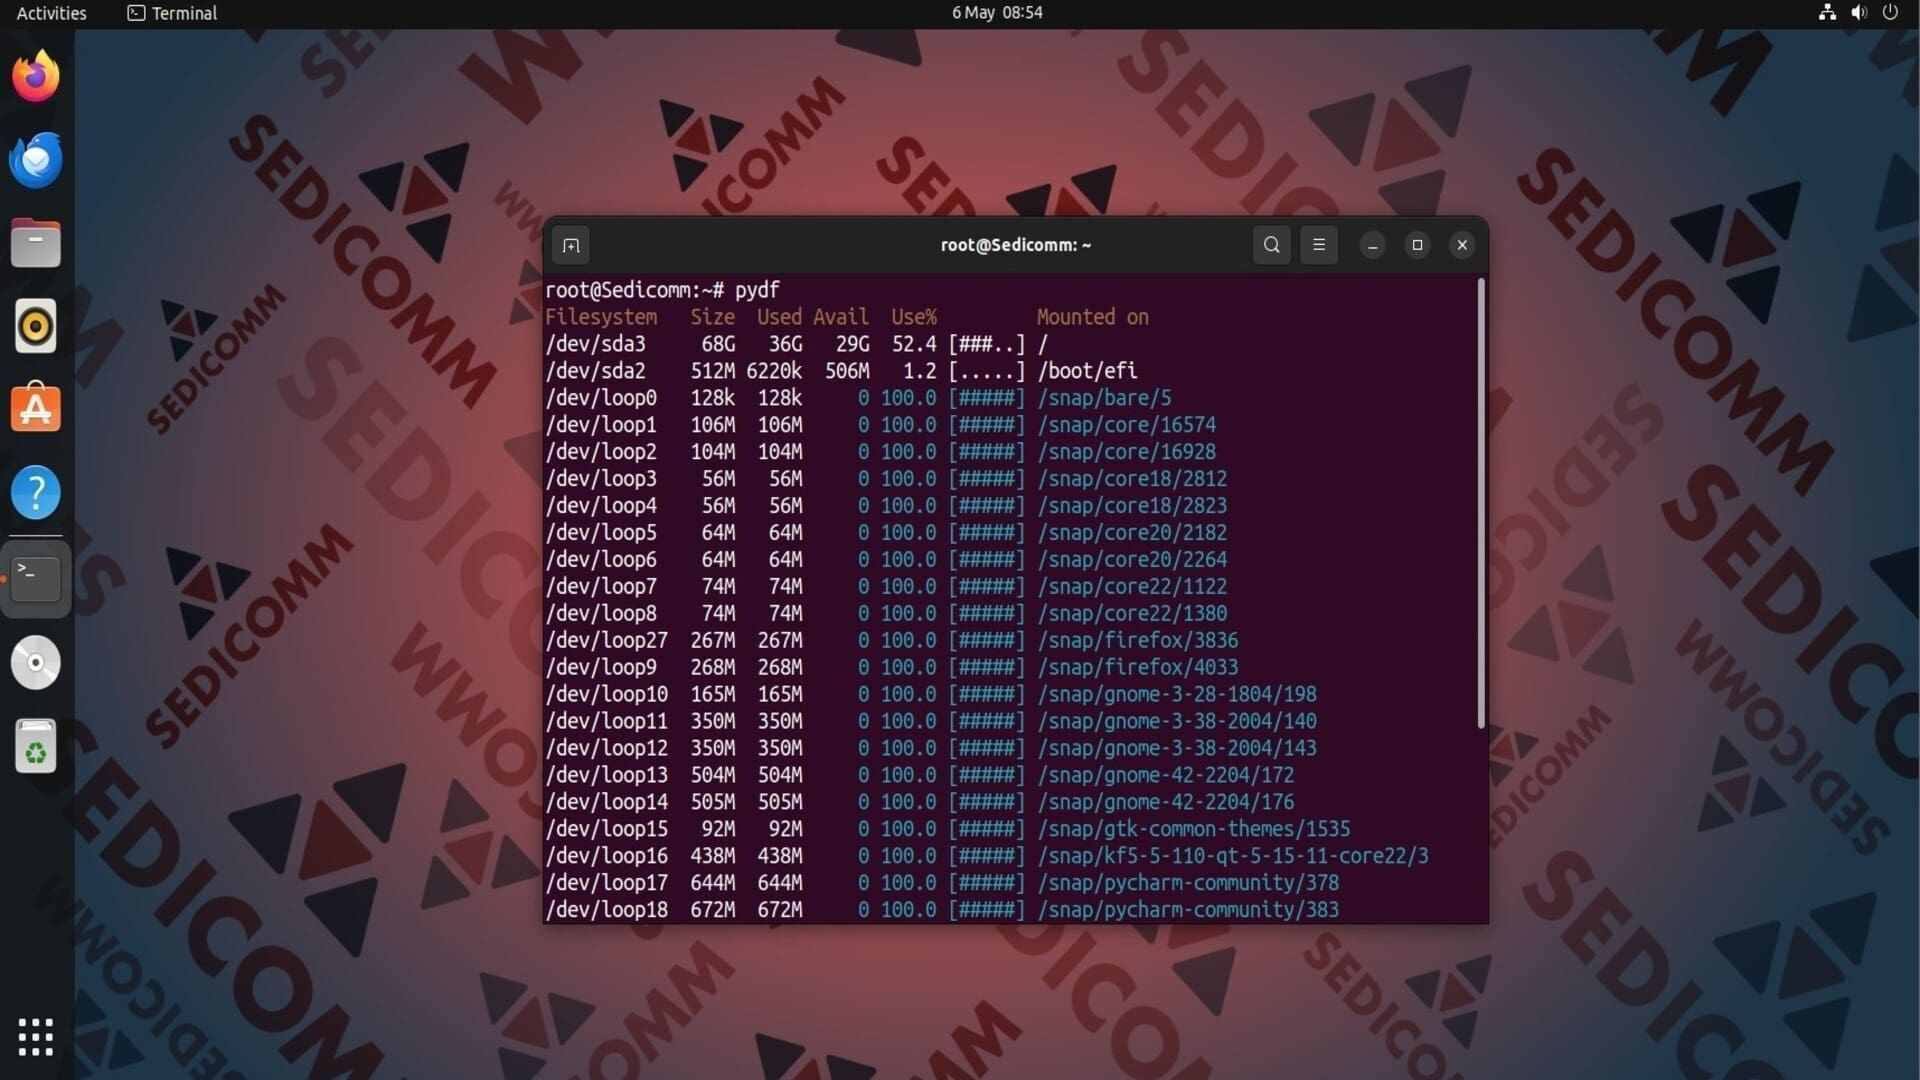The height and width of the screenshot is (1080, 1920).
Task: Click the /snap/core20/2264 mount path
Action: point(1132,560)
